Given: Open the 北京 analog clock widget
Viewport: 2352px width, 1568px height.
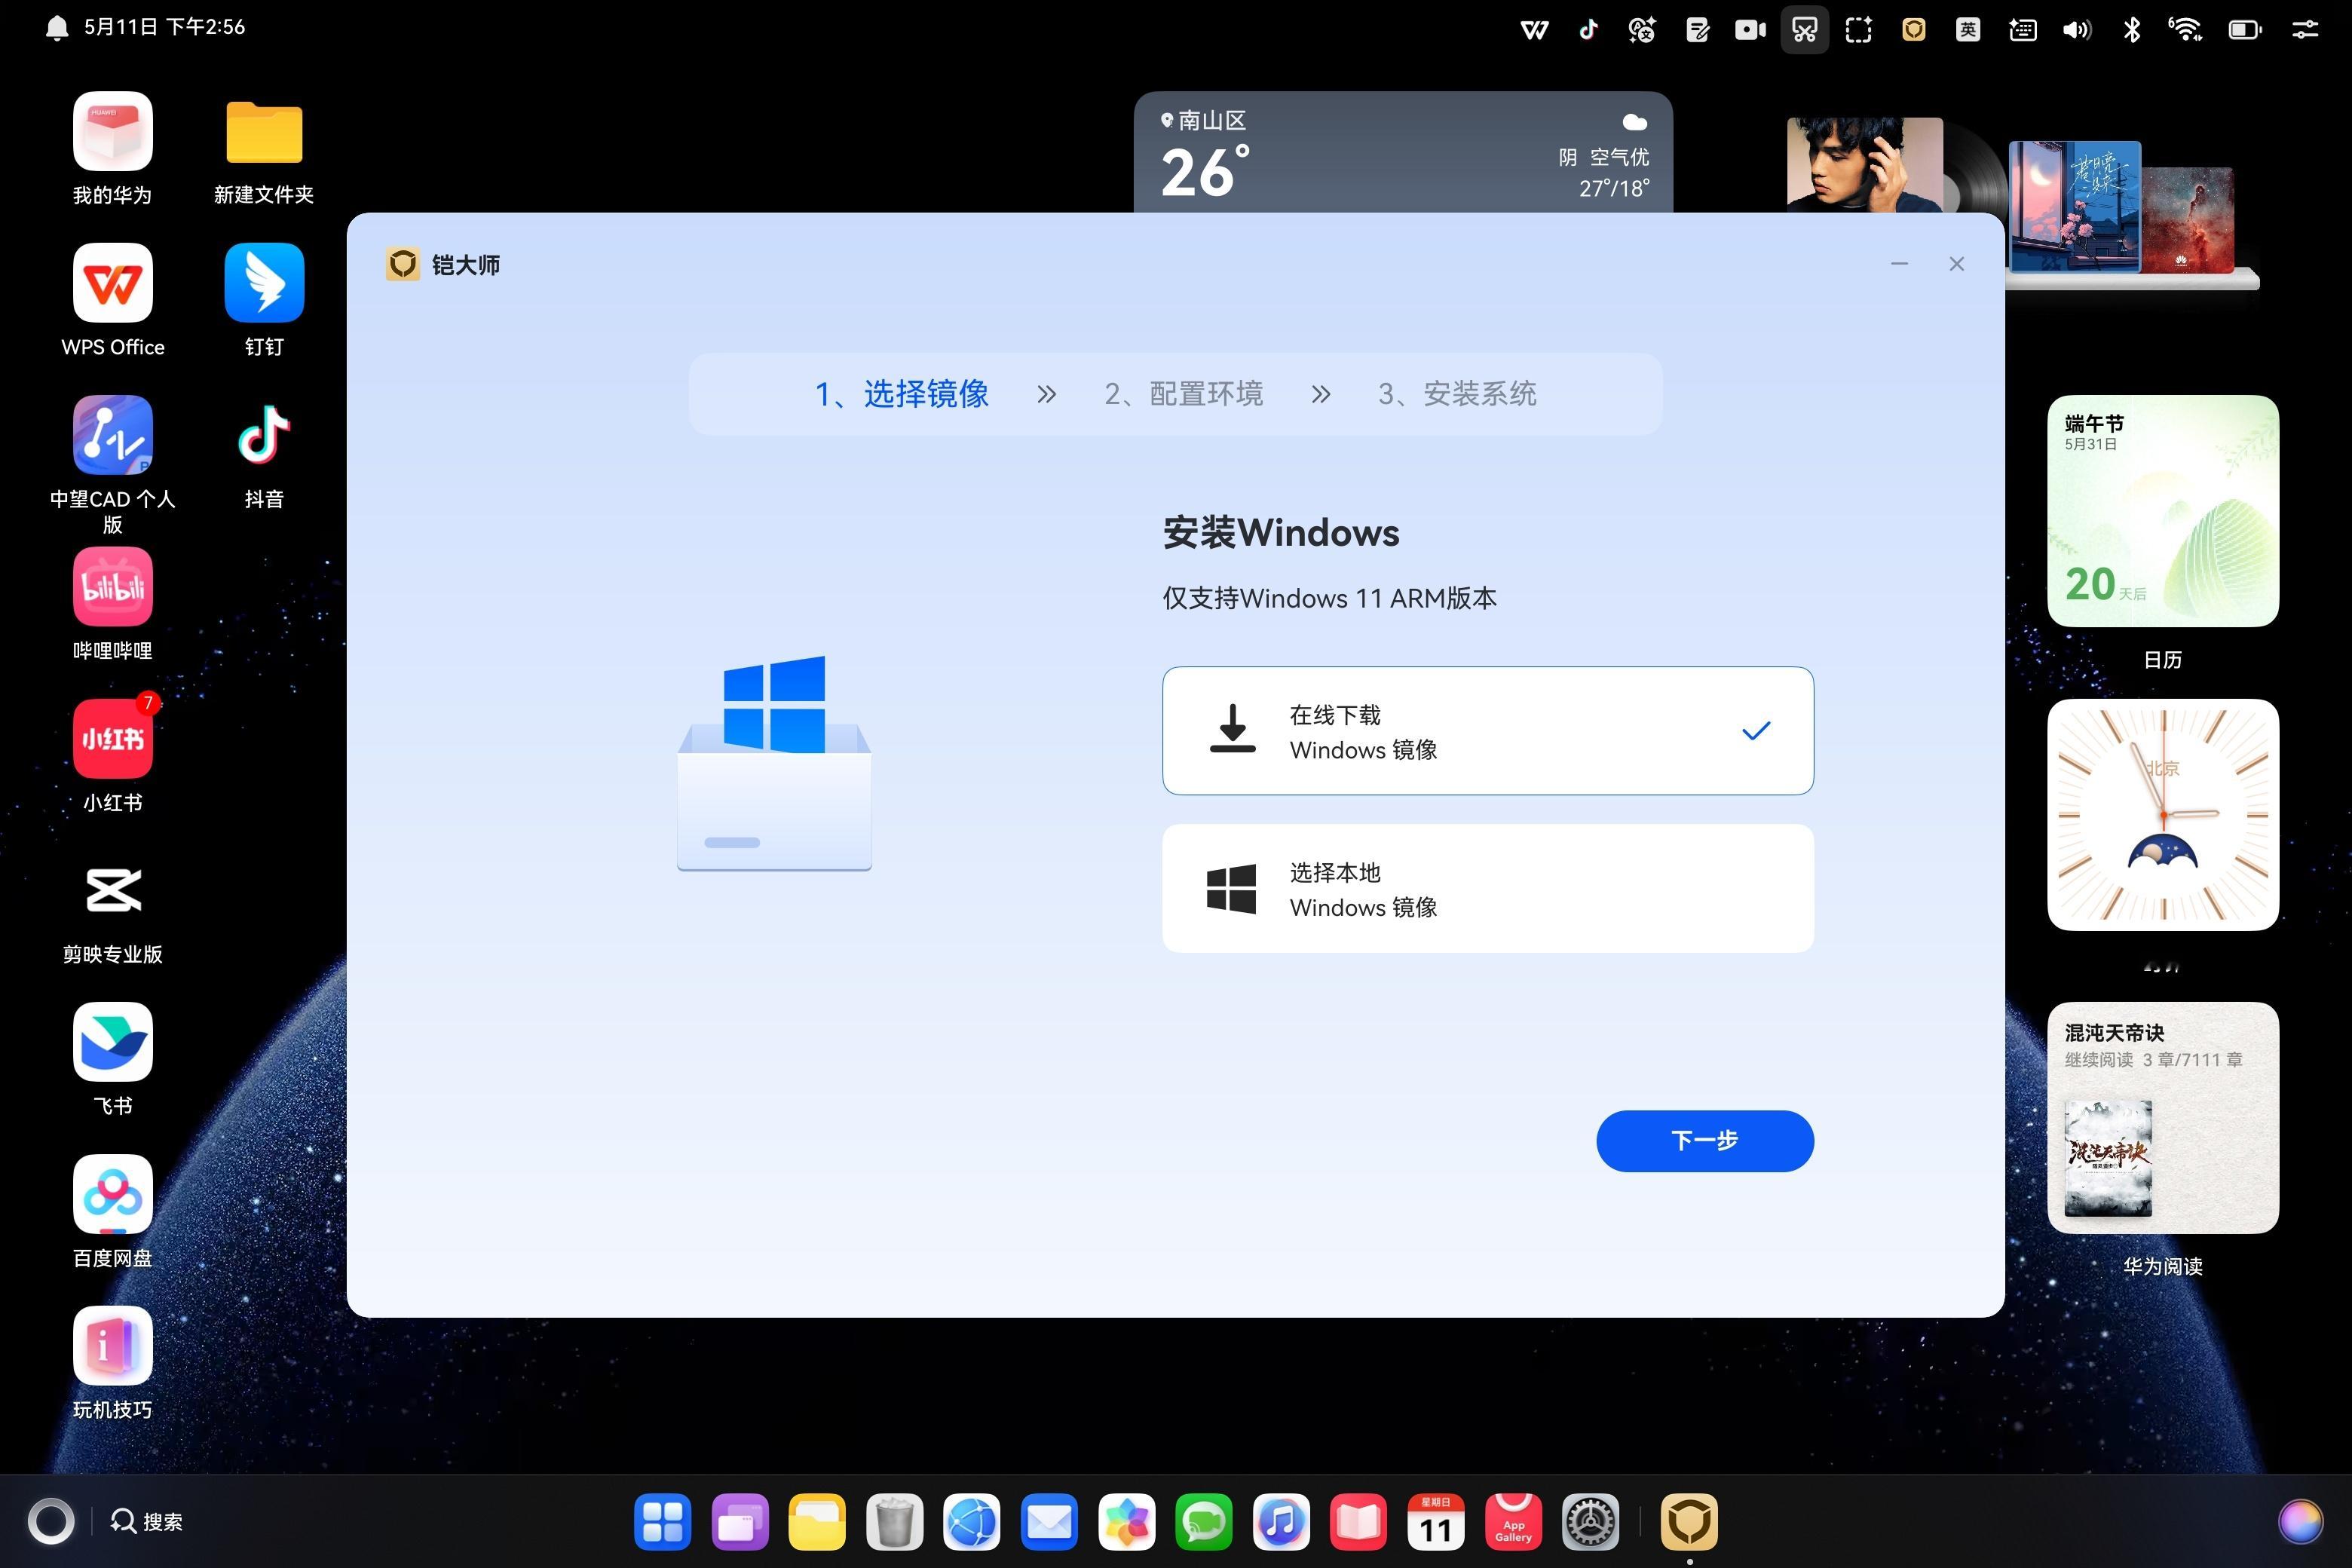Looking at the screenshot, I should coord(2163,815).
